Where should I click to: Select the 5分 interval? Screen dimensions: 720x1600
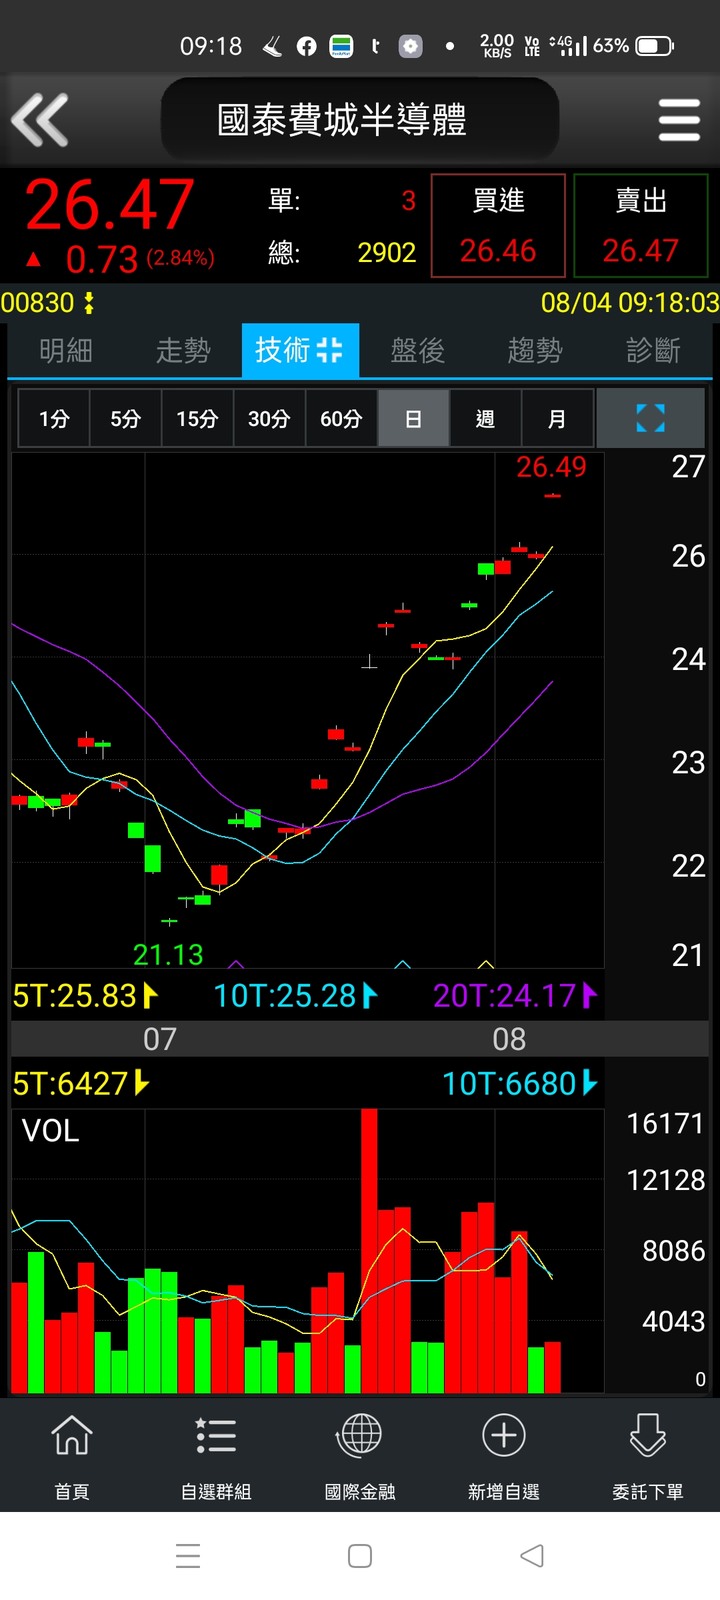[125, 419]
